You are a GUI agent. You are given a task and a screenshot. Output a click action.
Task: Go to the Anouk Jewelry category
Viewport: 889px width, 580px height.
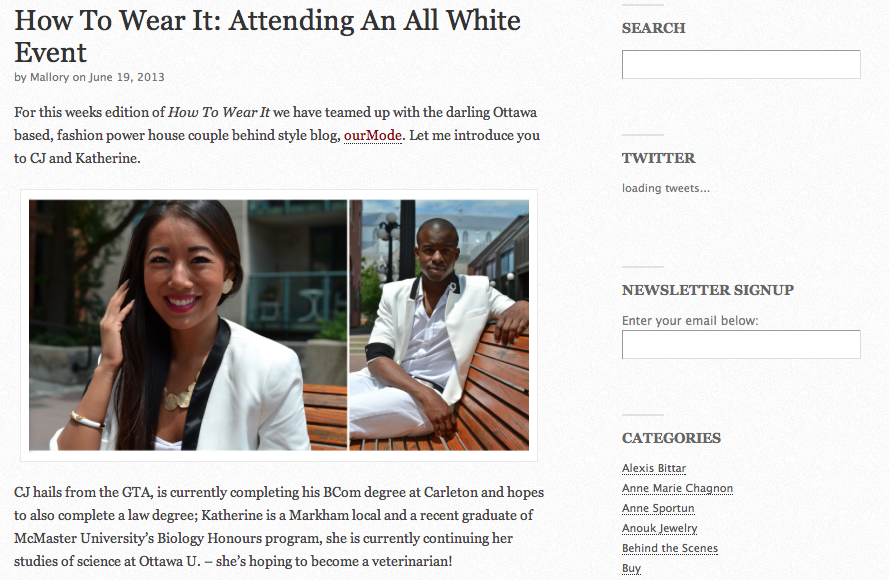(659, 528)
